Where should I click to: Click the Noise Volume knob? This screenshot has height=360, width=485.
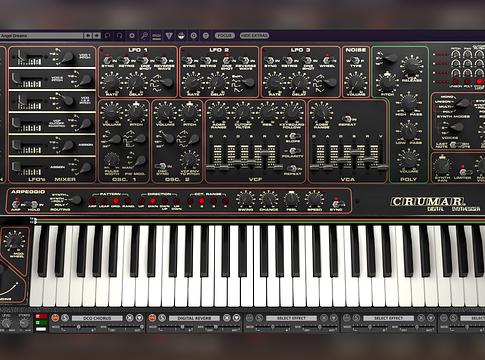pyautogui.click(x=356, y=82)
